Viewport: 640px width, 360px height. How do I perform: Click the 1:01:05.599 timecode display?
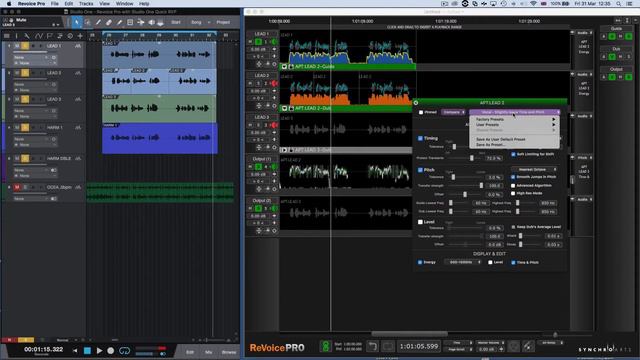pos(419,346)
